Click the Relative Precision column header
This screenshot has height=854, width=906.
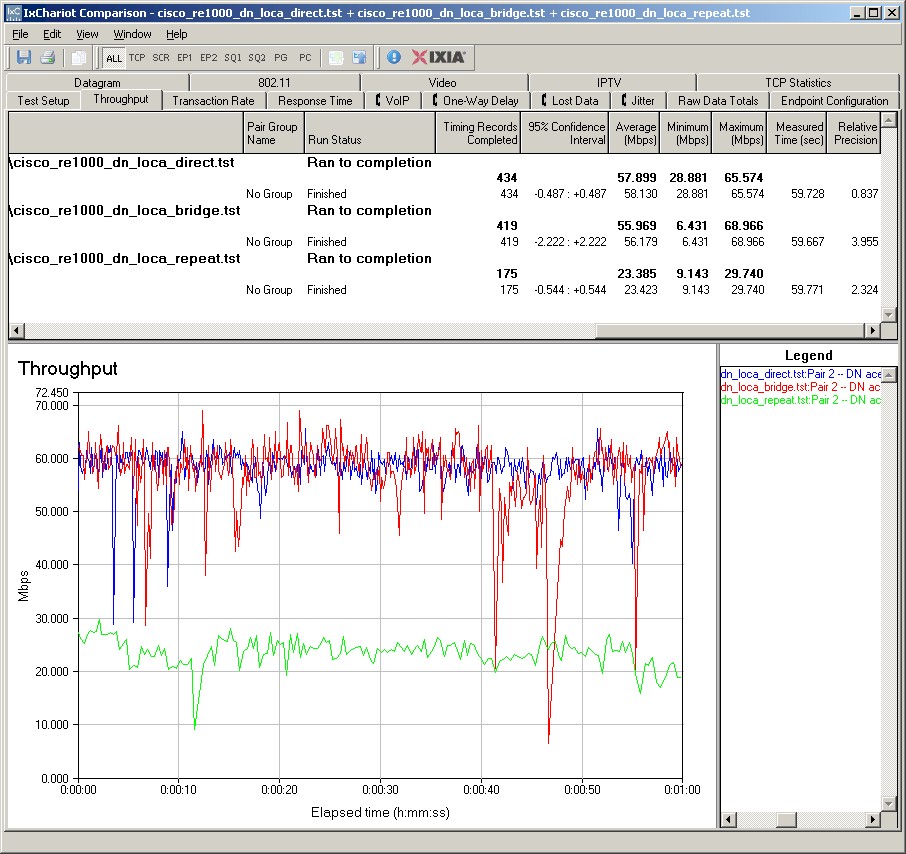(853, 133)
